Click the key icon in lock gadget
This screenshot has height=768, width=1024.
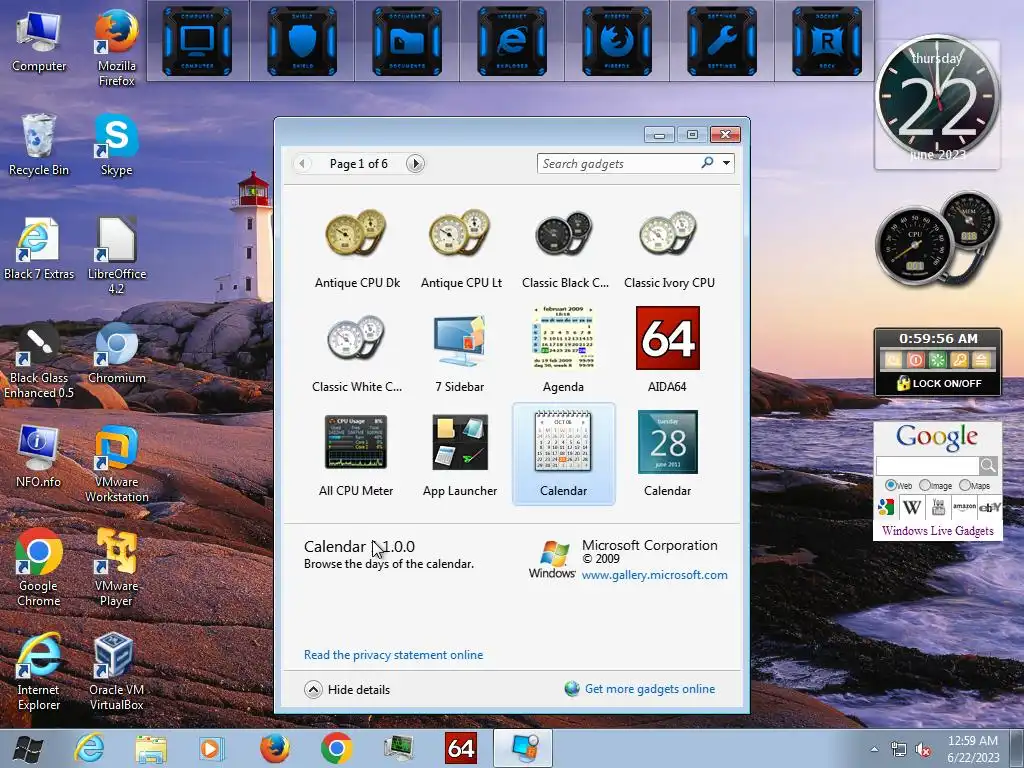(959, 360)
